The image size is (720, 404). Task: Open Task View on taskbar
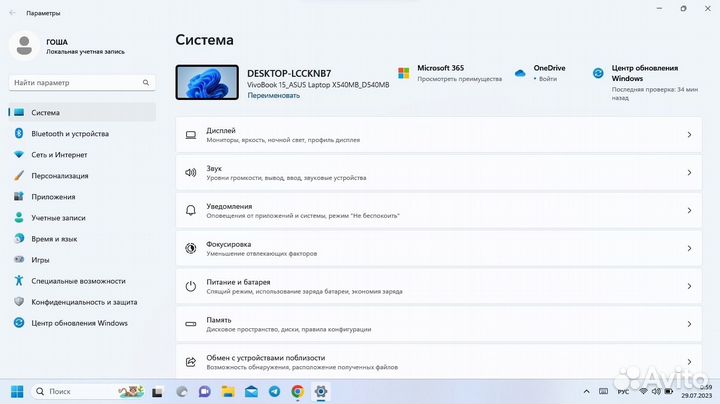(x=158, y=392)
